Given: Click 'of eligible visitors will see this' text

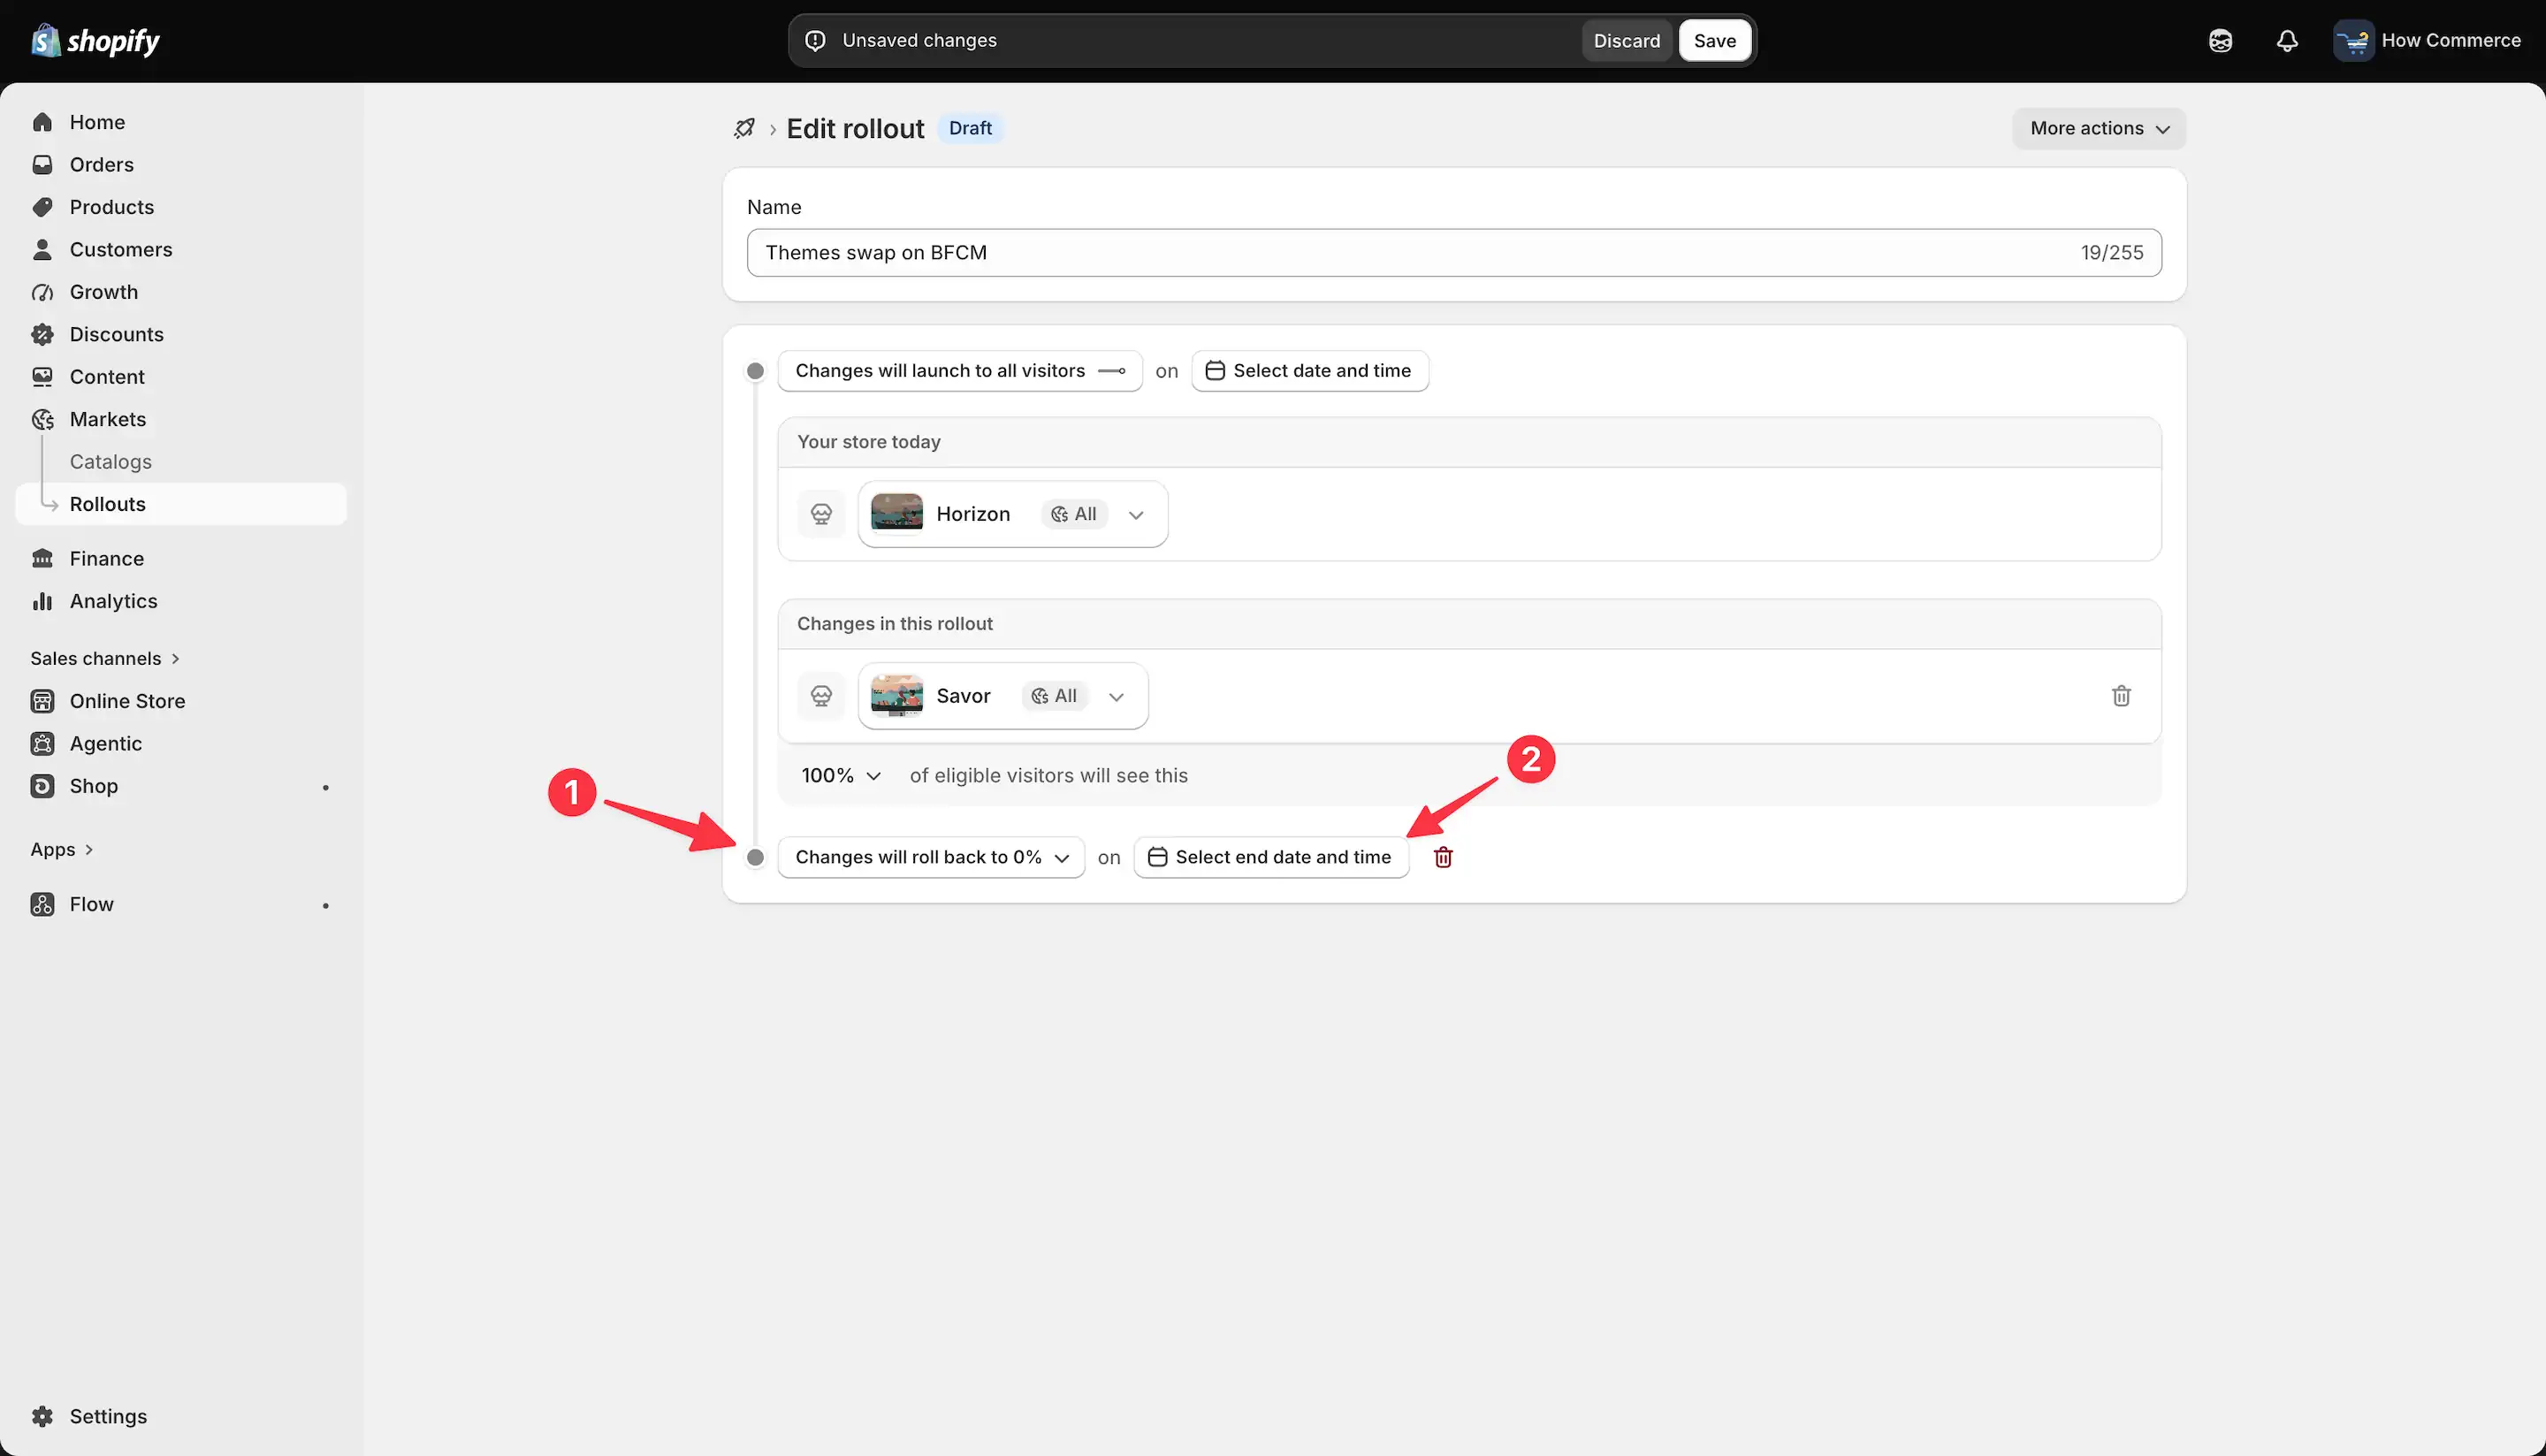Looking at the screenshot, I should click(1049, 776).
